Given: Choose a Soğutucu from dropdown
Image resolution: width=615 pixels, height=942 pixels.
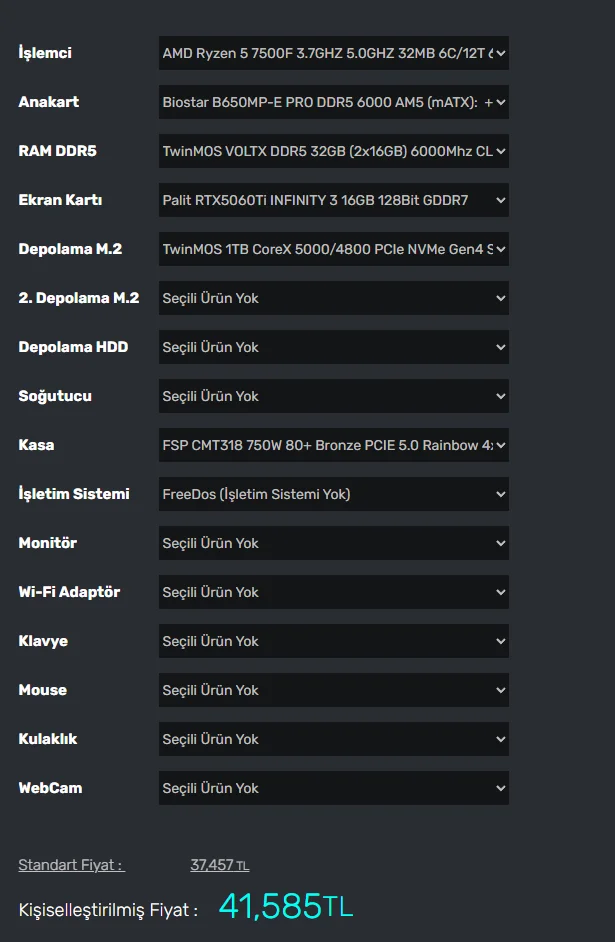Looking at the screenshot, I should tap(333, 396).
